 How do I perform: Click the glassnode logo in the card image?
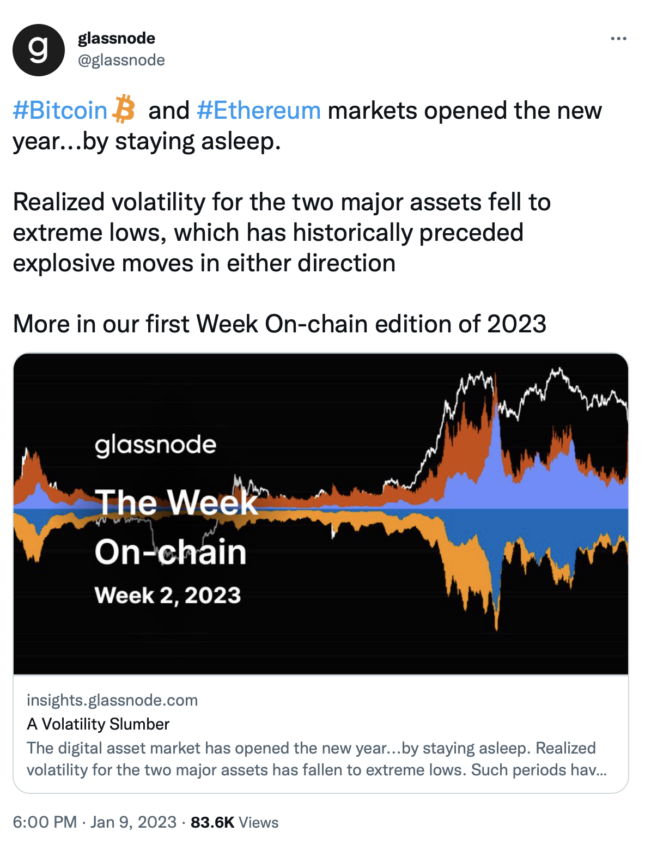point(156,445)
